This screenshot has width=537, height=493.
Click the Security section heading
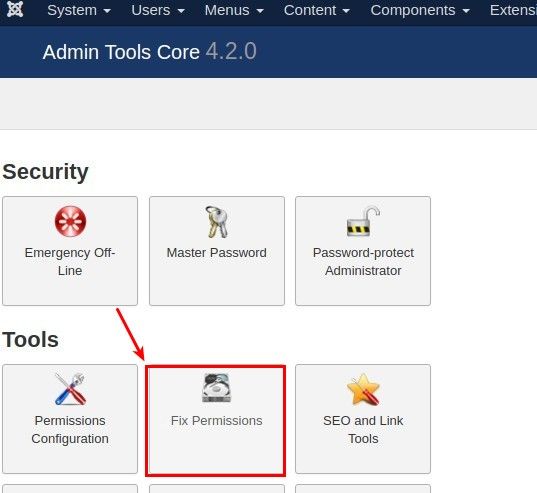45,172
